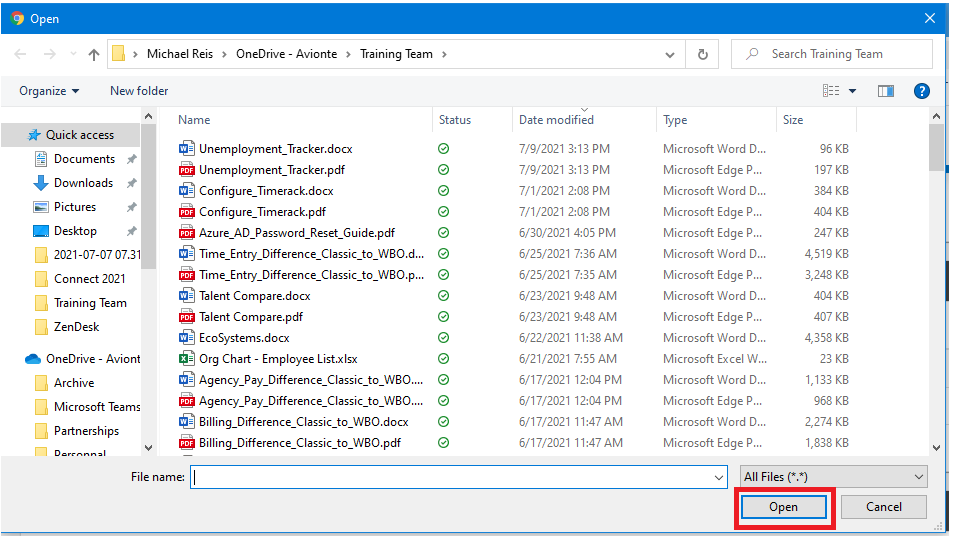Open the Microsoft Teams folder
956x540 pixels.
(97, 407)
